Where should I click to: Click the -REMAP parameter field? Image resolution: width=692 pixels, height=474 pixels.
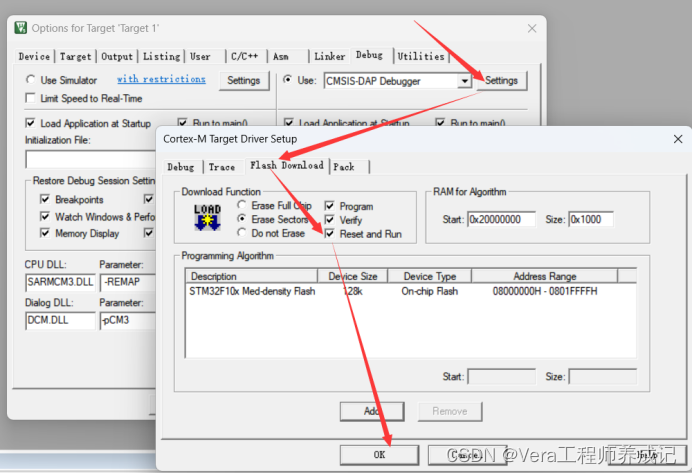pyautogui.click(x=128, y=282)
